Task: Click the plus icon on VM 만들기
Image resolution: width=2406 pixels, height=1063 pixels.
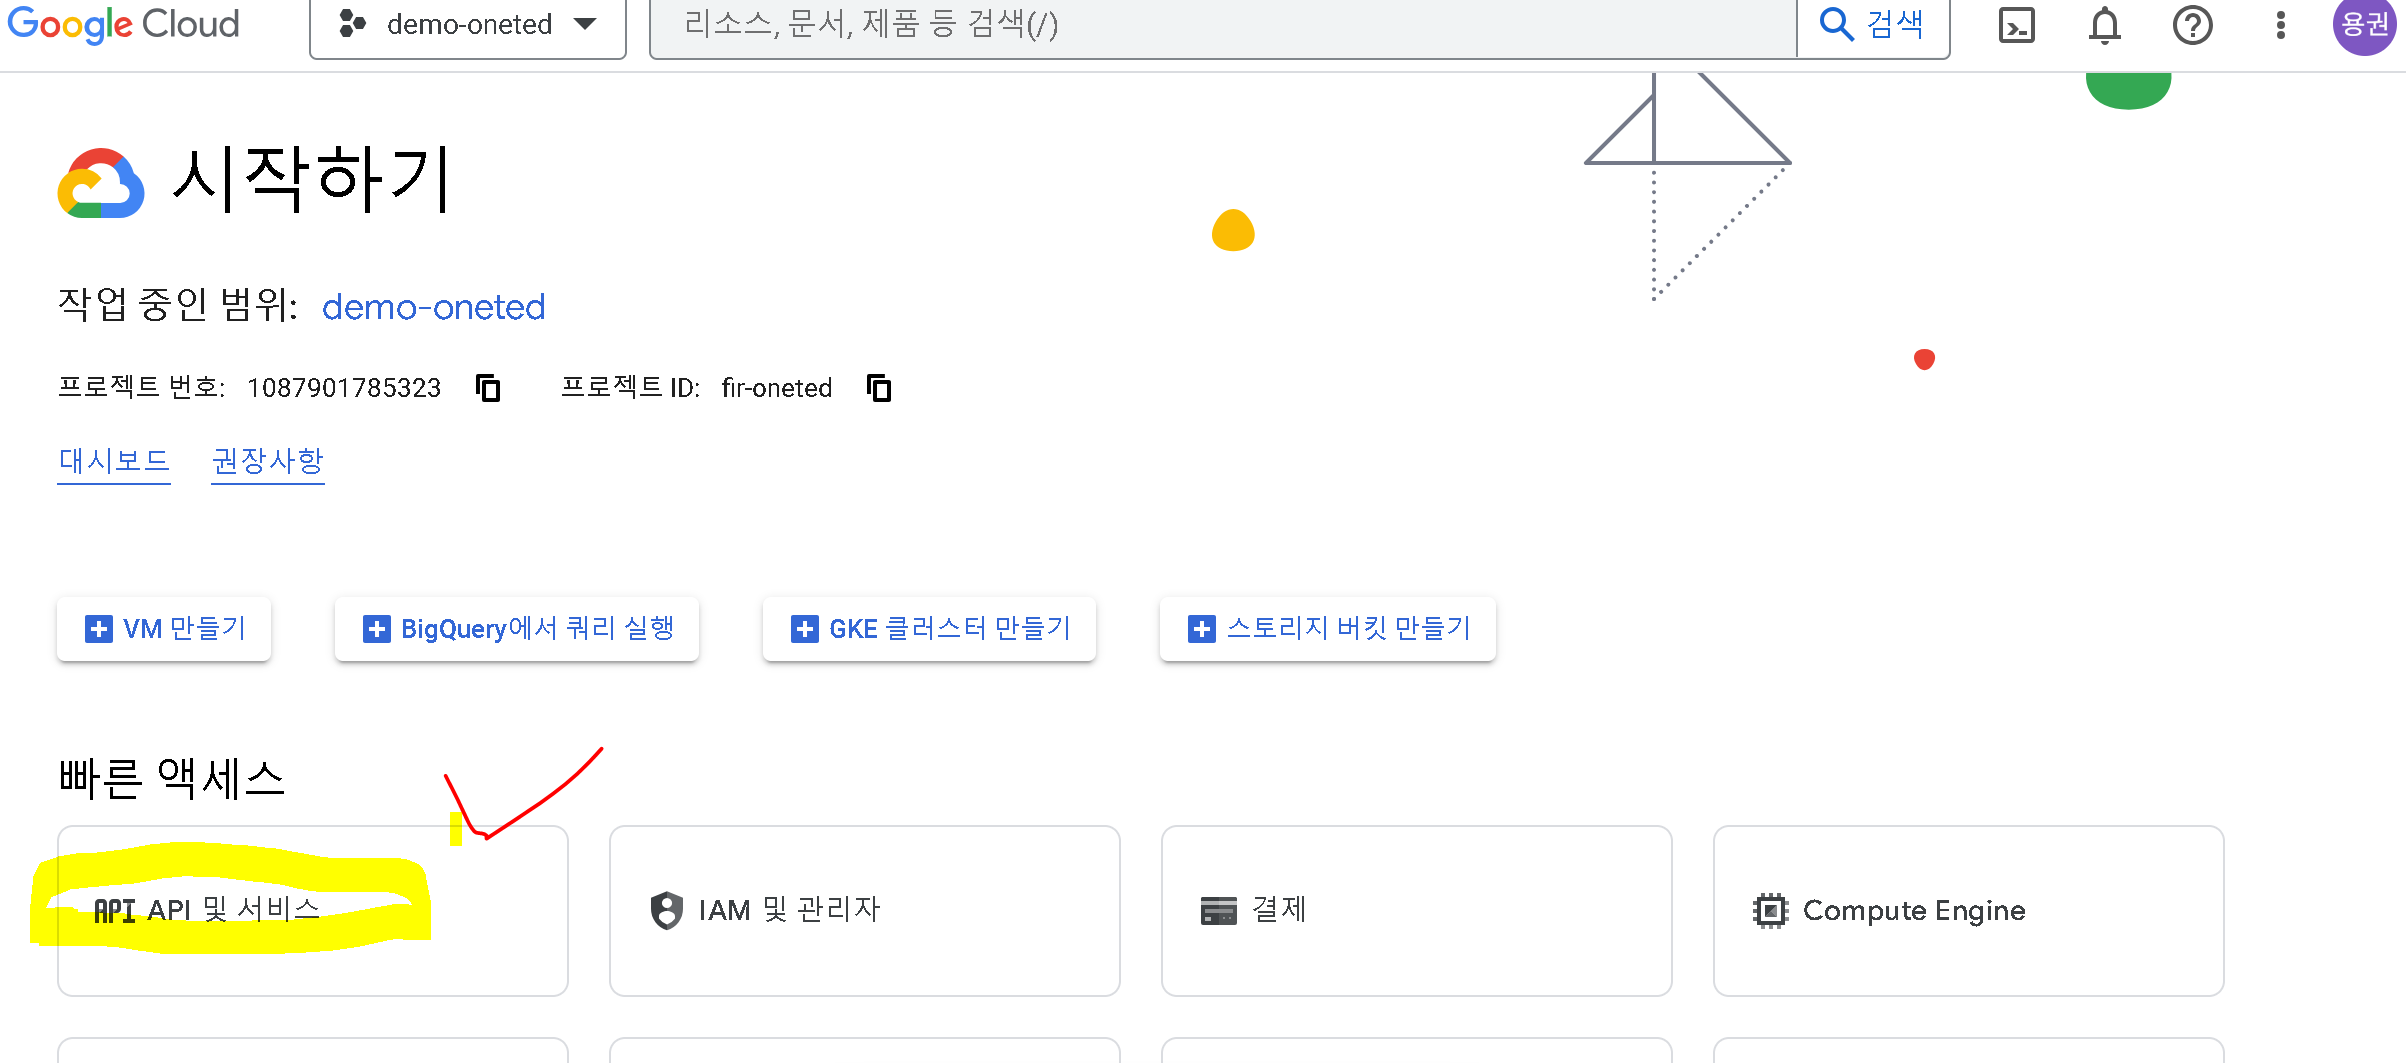Action: [x=98, y=629]
